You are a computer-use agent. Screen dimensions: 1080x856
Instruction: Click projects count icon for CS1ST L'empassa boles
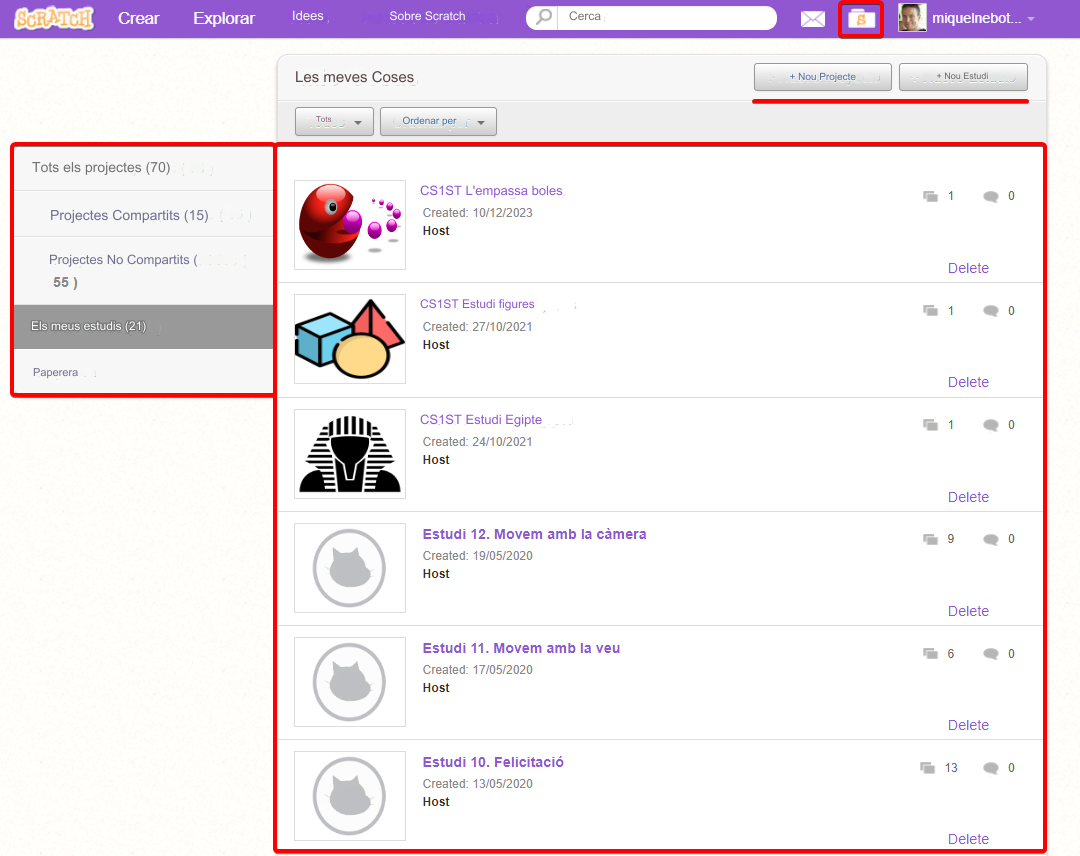point(930,197)
